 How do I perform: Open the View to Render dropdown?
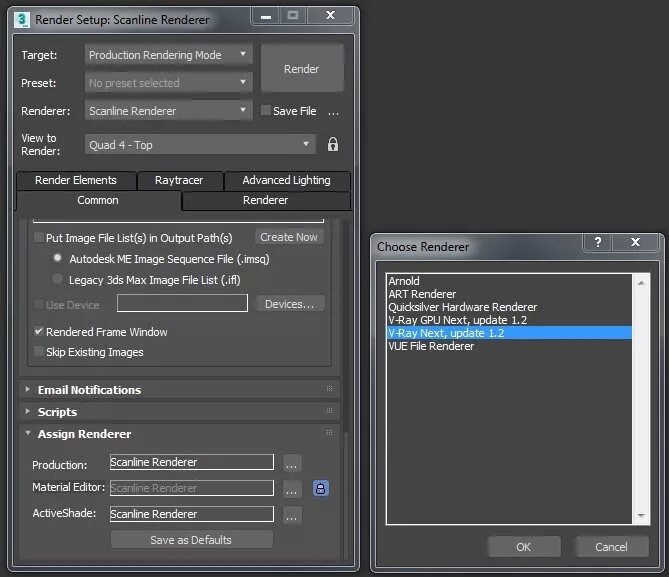[200, 145]
